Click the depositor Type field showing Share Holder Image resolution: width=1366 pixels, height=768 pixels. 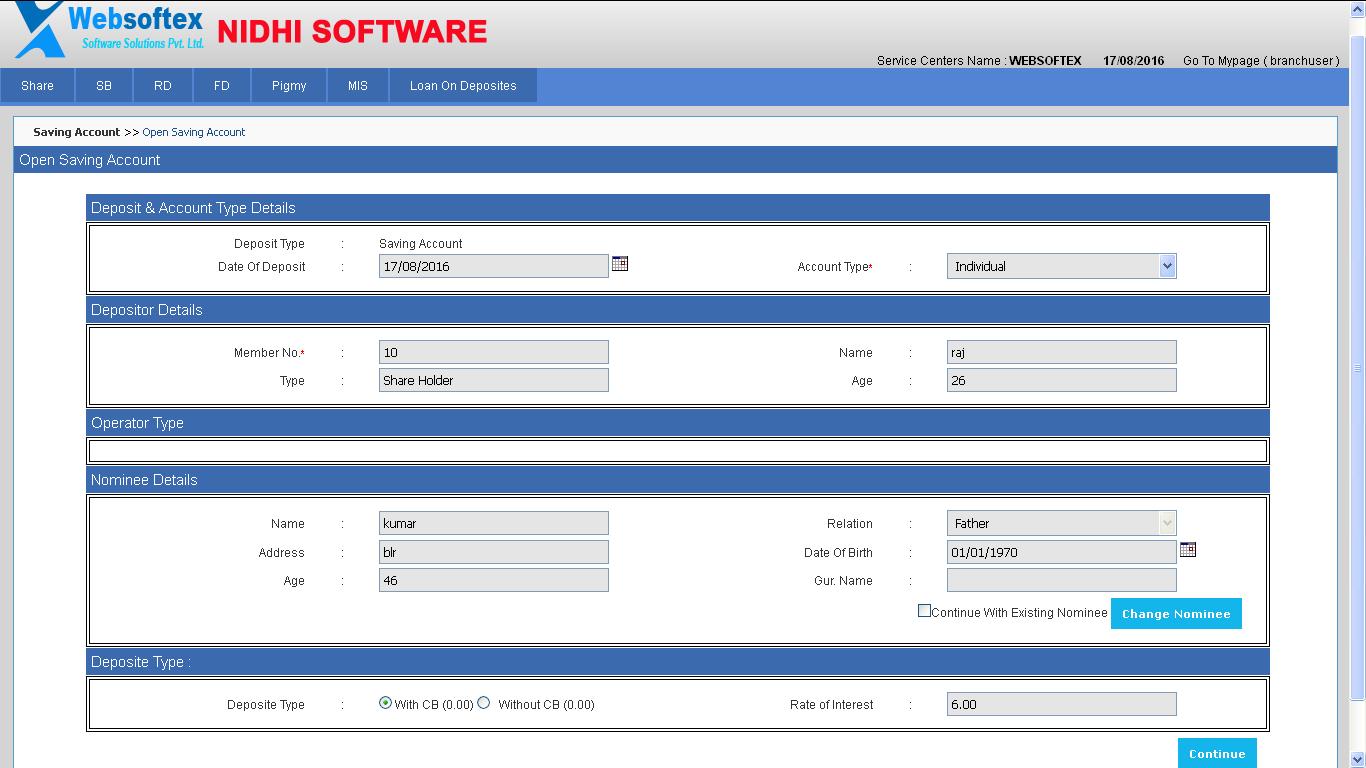[494, 380]
